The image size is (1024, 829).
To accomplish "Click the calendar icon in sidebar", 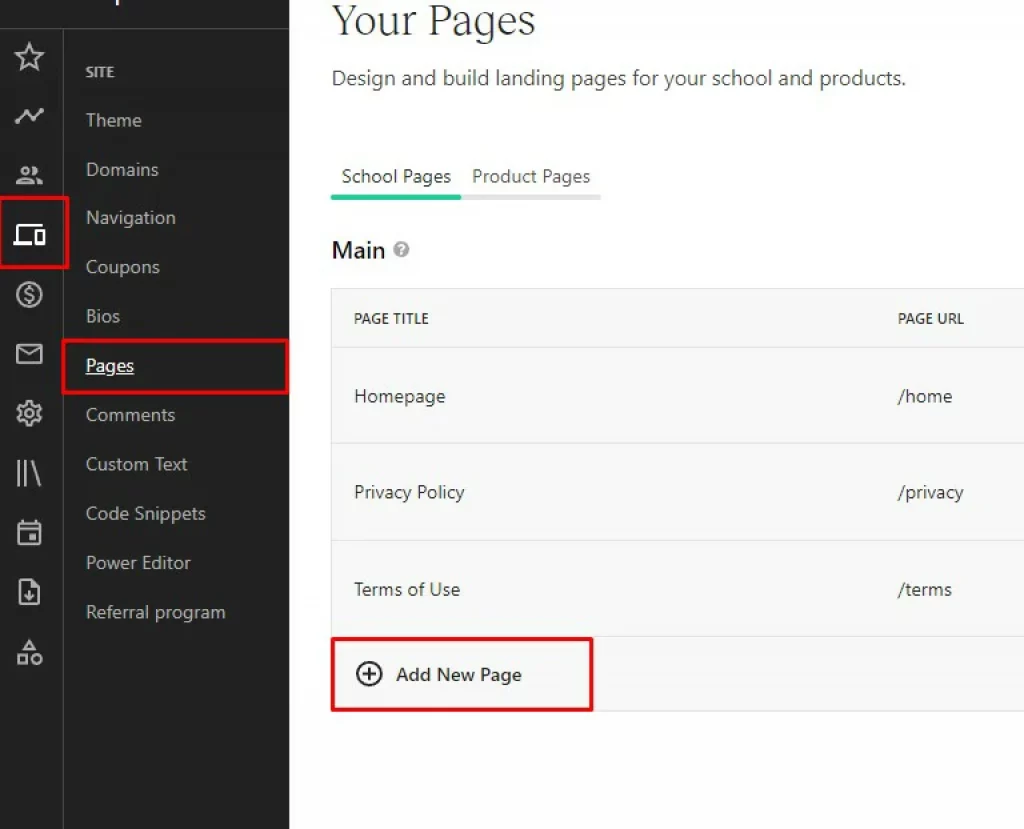I will click(x=30, y=532).
